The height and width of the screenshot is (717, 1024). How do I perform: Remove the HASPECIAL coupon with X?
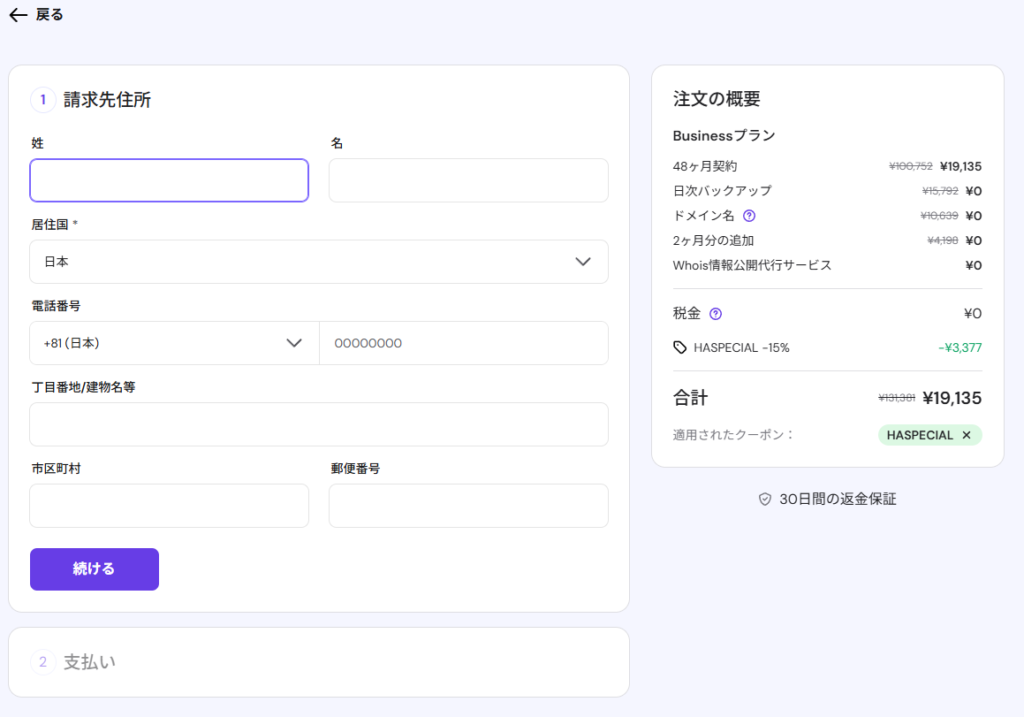pyautogui.click(x=966, y=435)
